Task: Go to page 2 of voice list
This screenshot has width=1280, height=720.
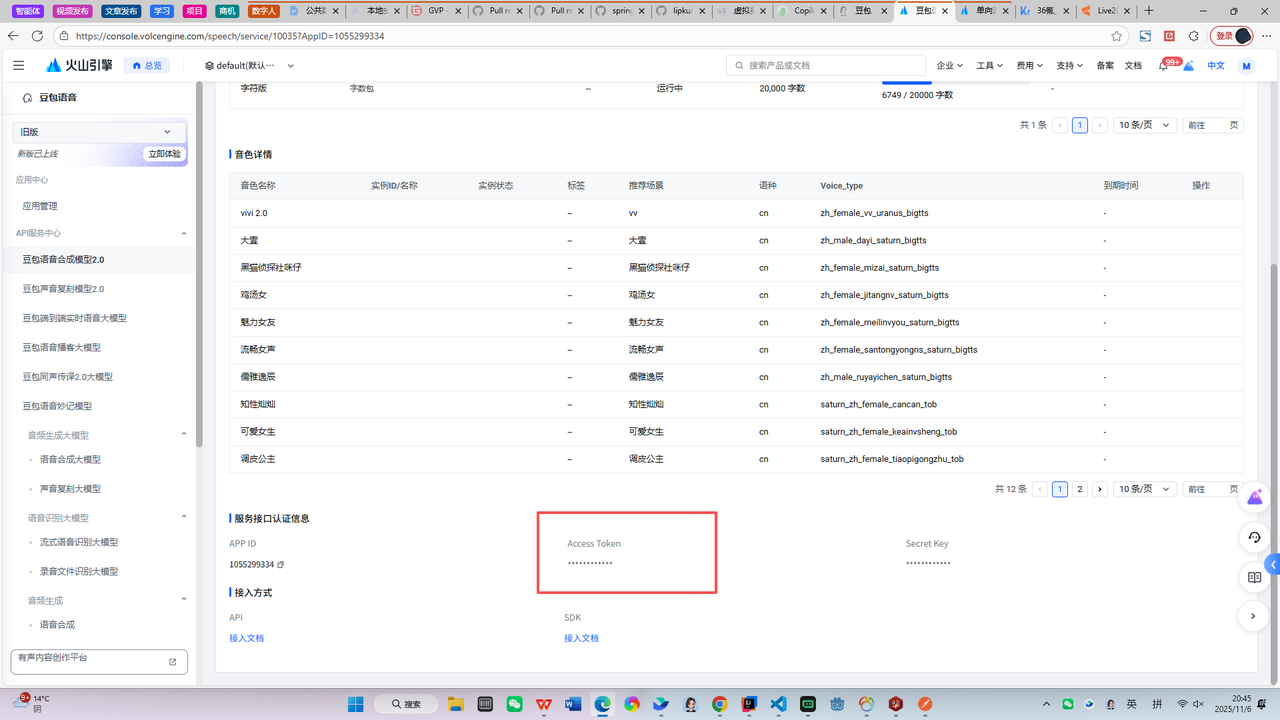Action: click(1080, 489)
